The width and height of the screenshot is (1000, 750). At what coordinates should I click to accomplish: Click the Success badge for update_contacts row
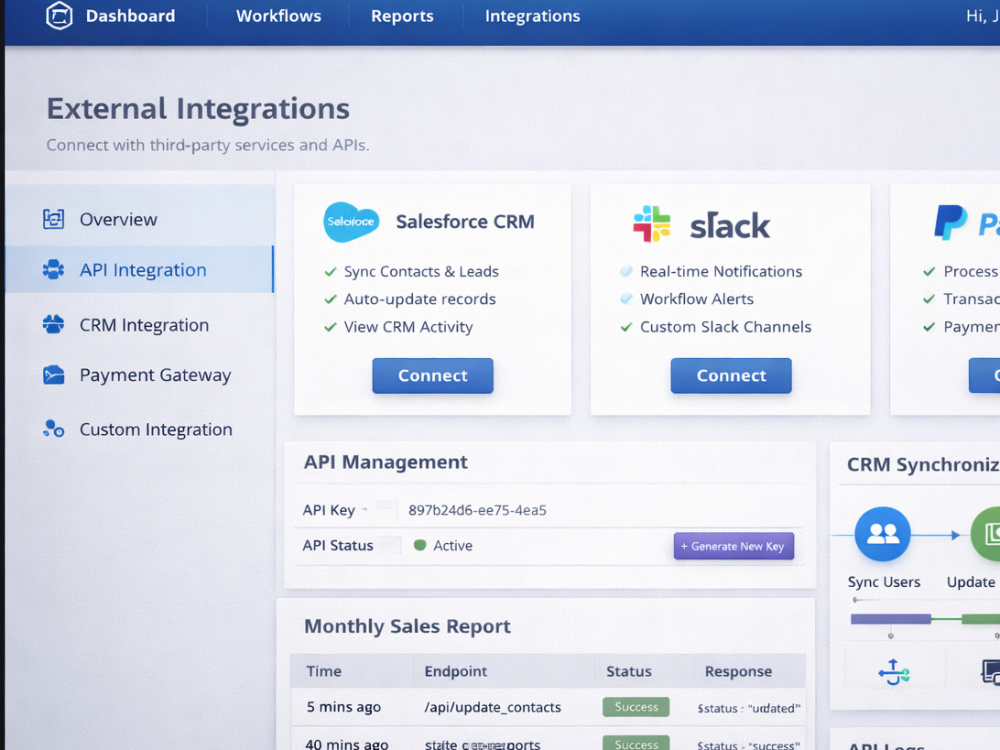[636, 707]
